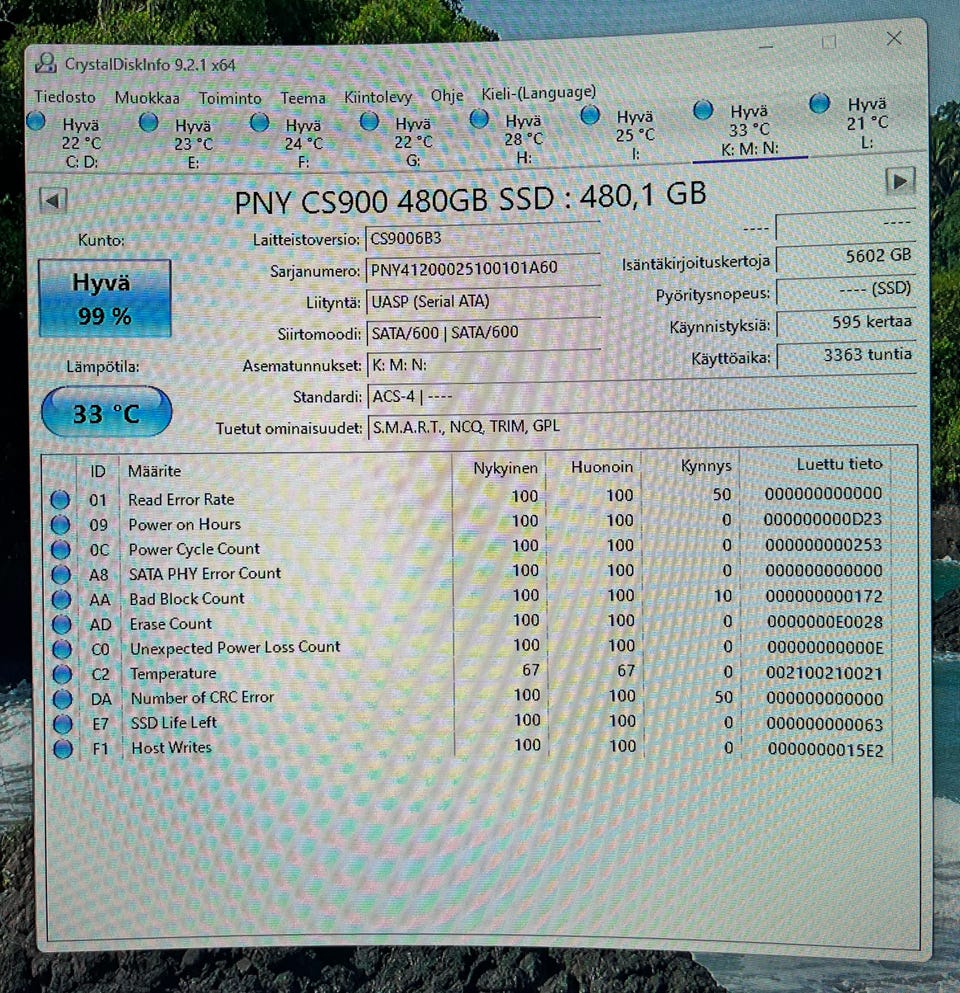Click the Huonoin column header
This screenshot has height=993, width=960.
click(602, 467)
